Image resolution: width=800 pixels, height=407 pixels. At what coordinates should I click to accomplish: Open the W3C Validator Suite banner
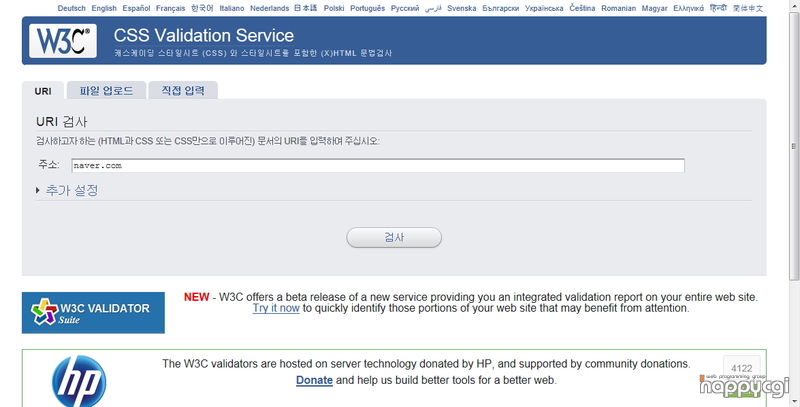click(x=93, y=313)
